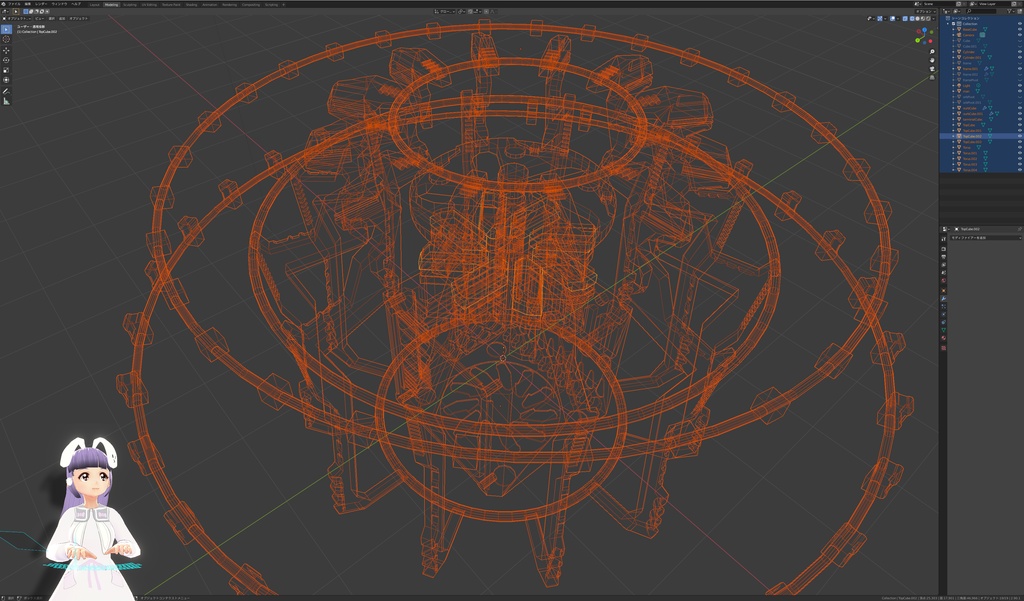Open transform orientation dropdown in header
The height and width of the screenshot is (601, 1024).
coord(445,11)
